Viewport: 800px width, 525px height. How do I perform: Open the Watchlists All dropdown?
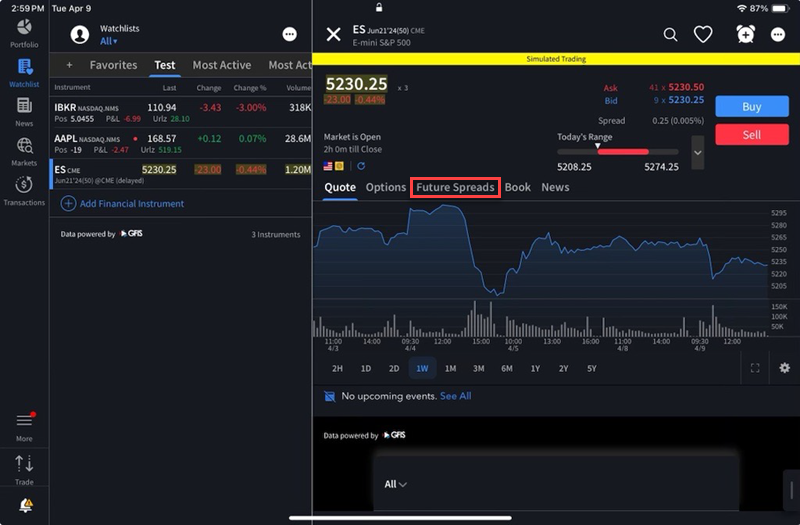[x=108, y=42]
